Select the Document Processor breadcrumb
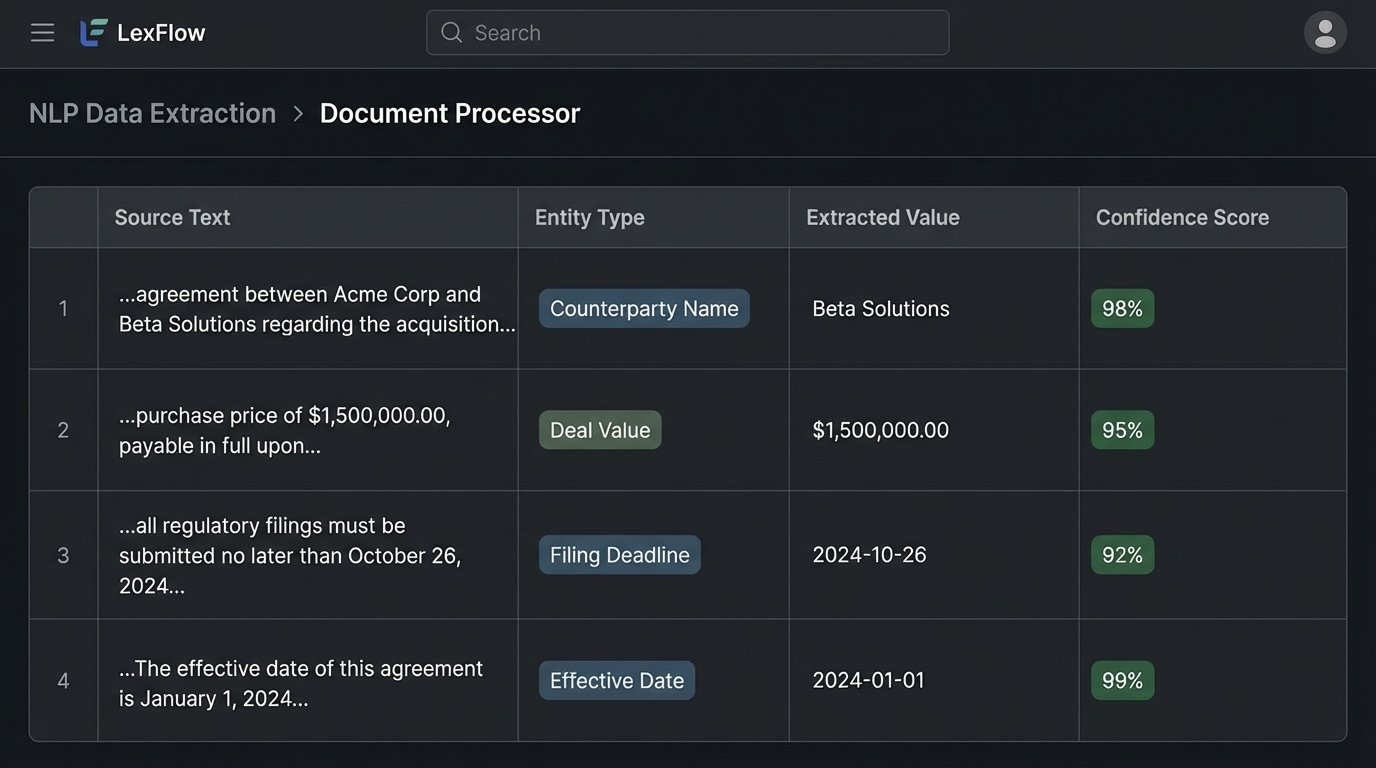1376x768 pixels. [x=449, y=113]
